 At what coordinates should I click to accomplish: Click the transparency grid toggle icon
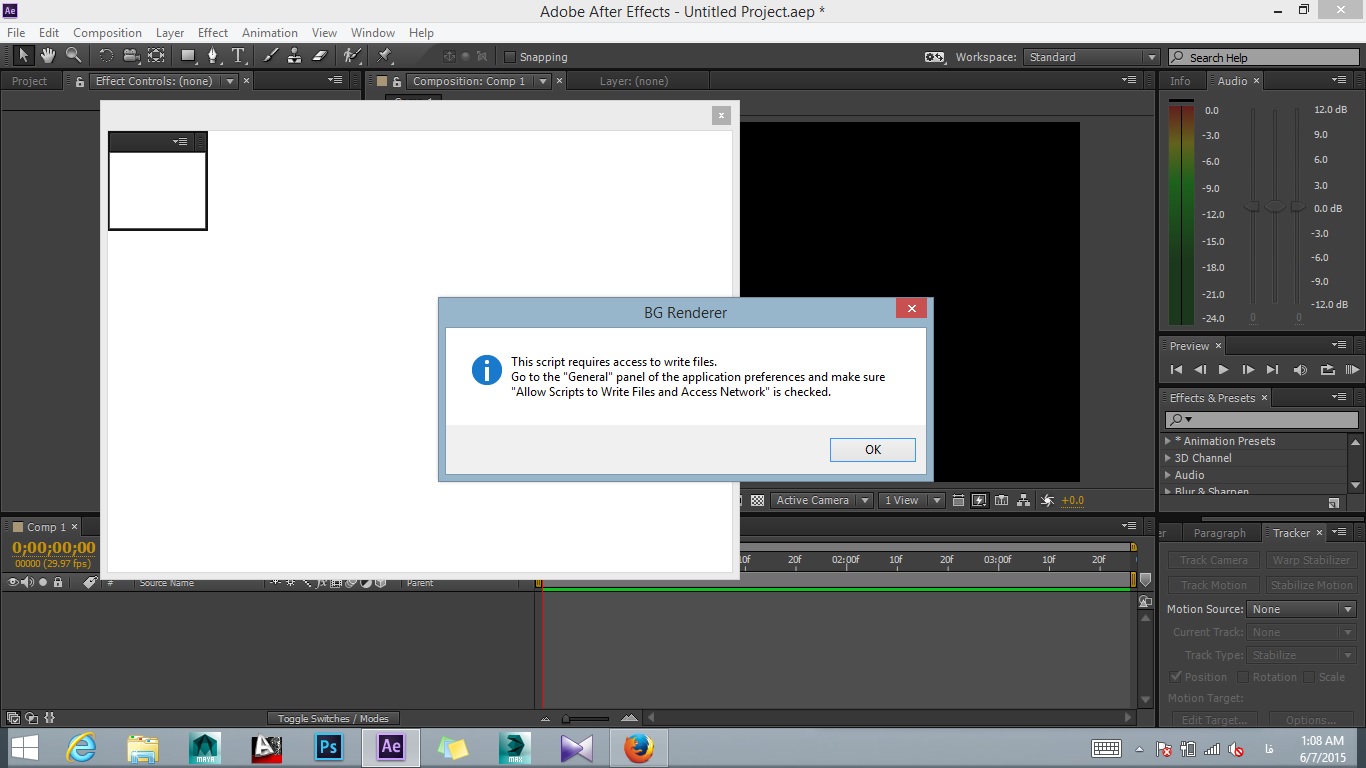tap(757, 500)
